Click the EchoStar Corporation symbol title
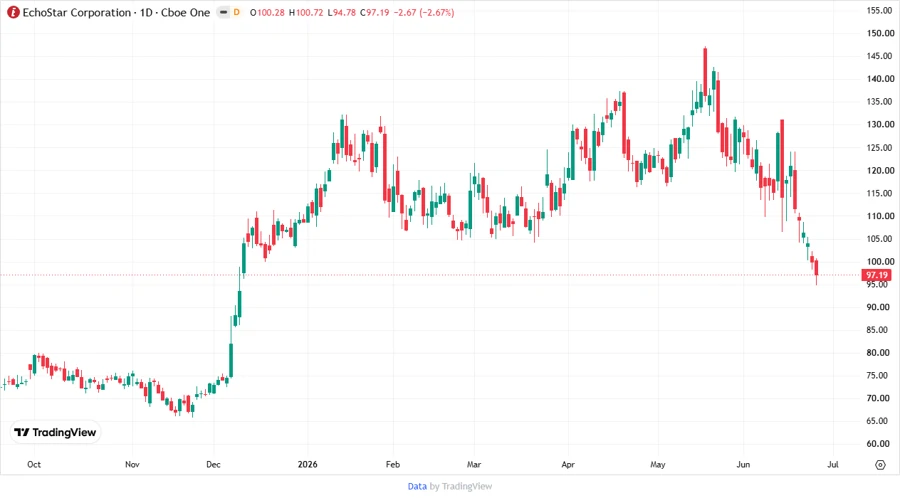Image resolution: width=900 pixels, height=498 pixels. click(77, 13)
